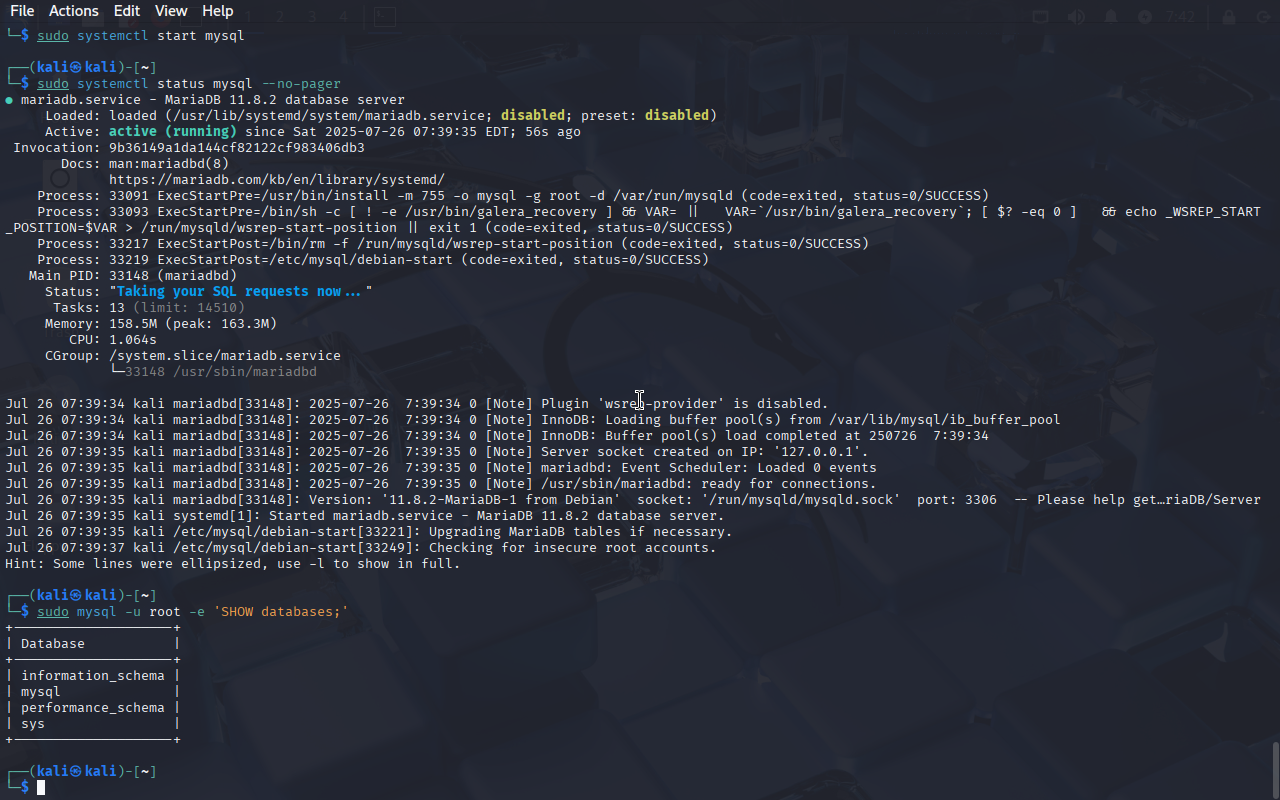This screenshot has width=1280, height=800.
Task: Click the 'Main PID: 33148 (mariadbd)' line
Action: tap(133, 276)
